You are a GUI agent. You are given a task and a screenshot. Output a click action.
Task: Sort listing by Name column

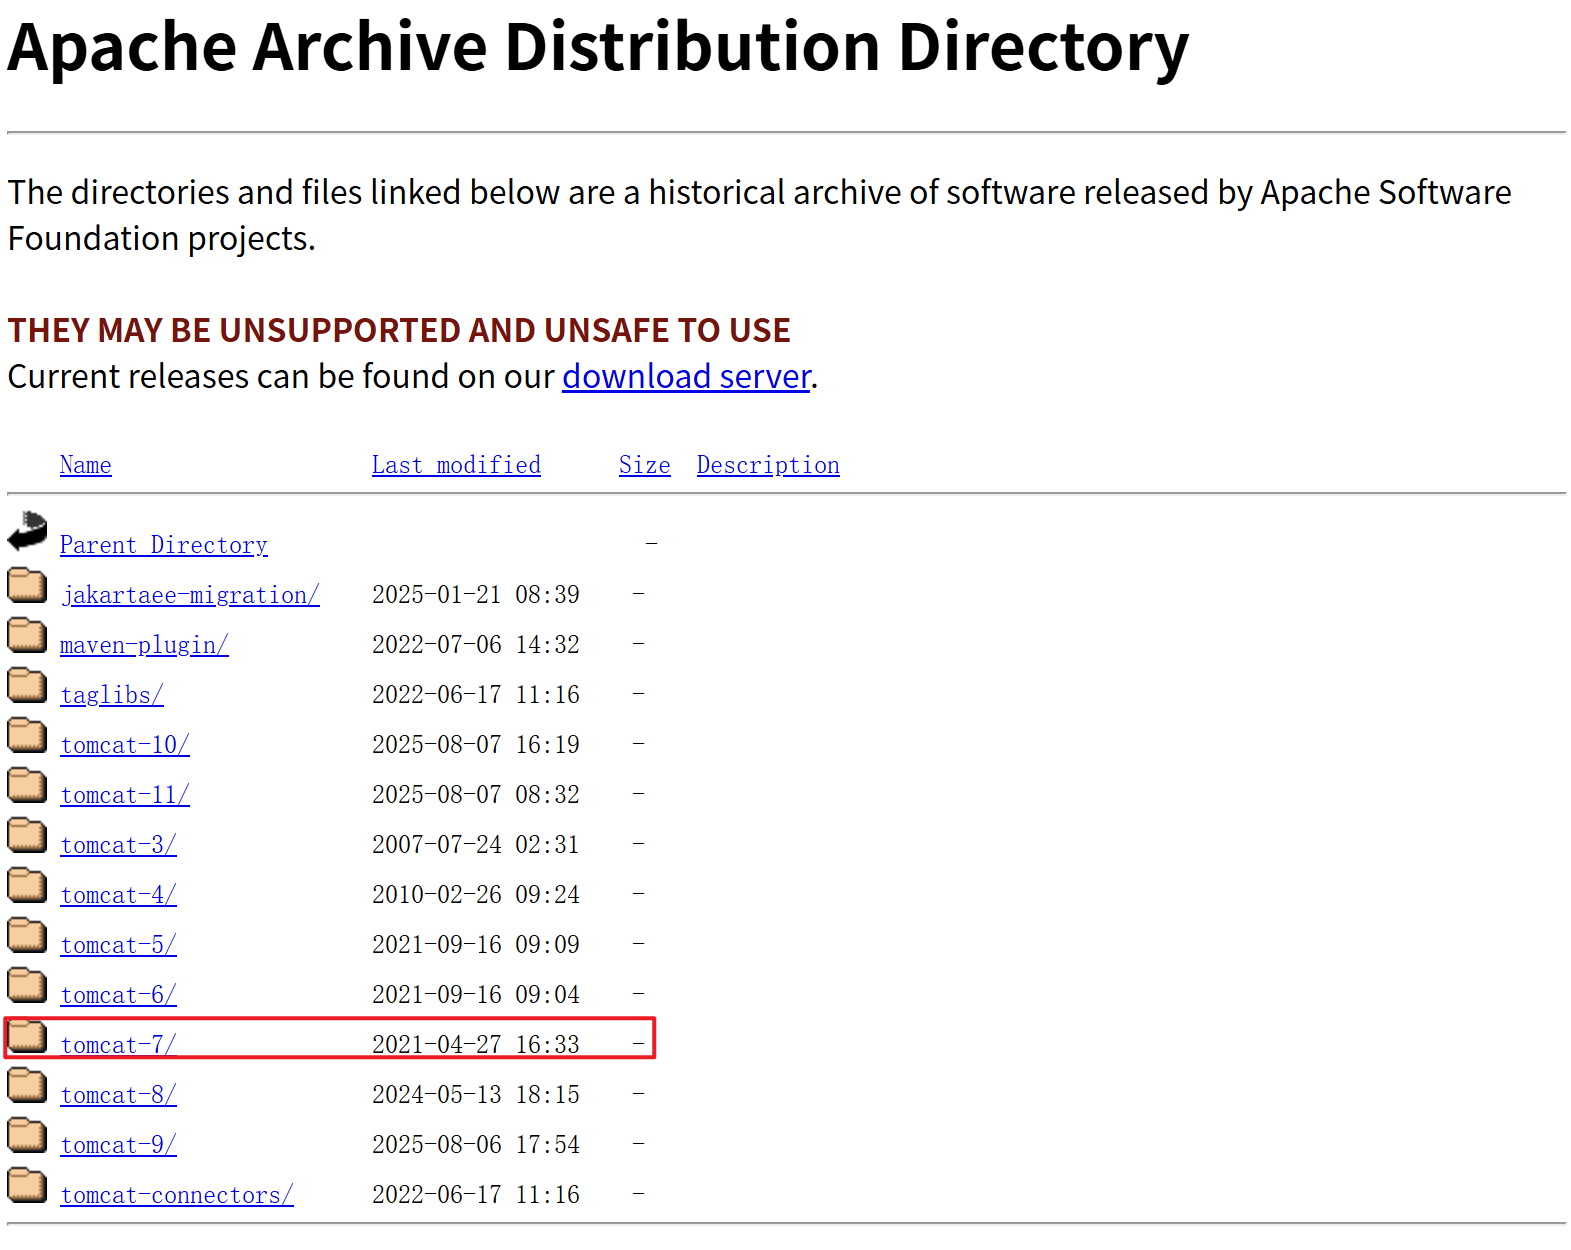(x=86, y=465)
